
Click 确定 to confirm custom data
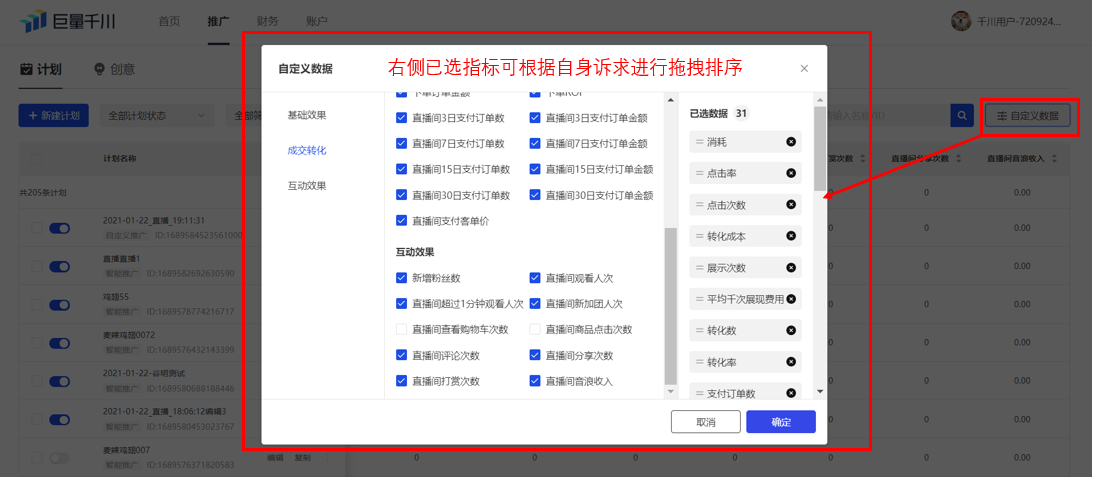[x=781, y=422]
